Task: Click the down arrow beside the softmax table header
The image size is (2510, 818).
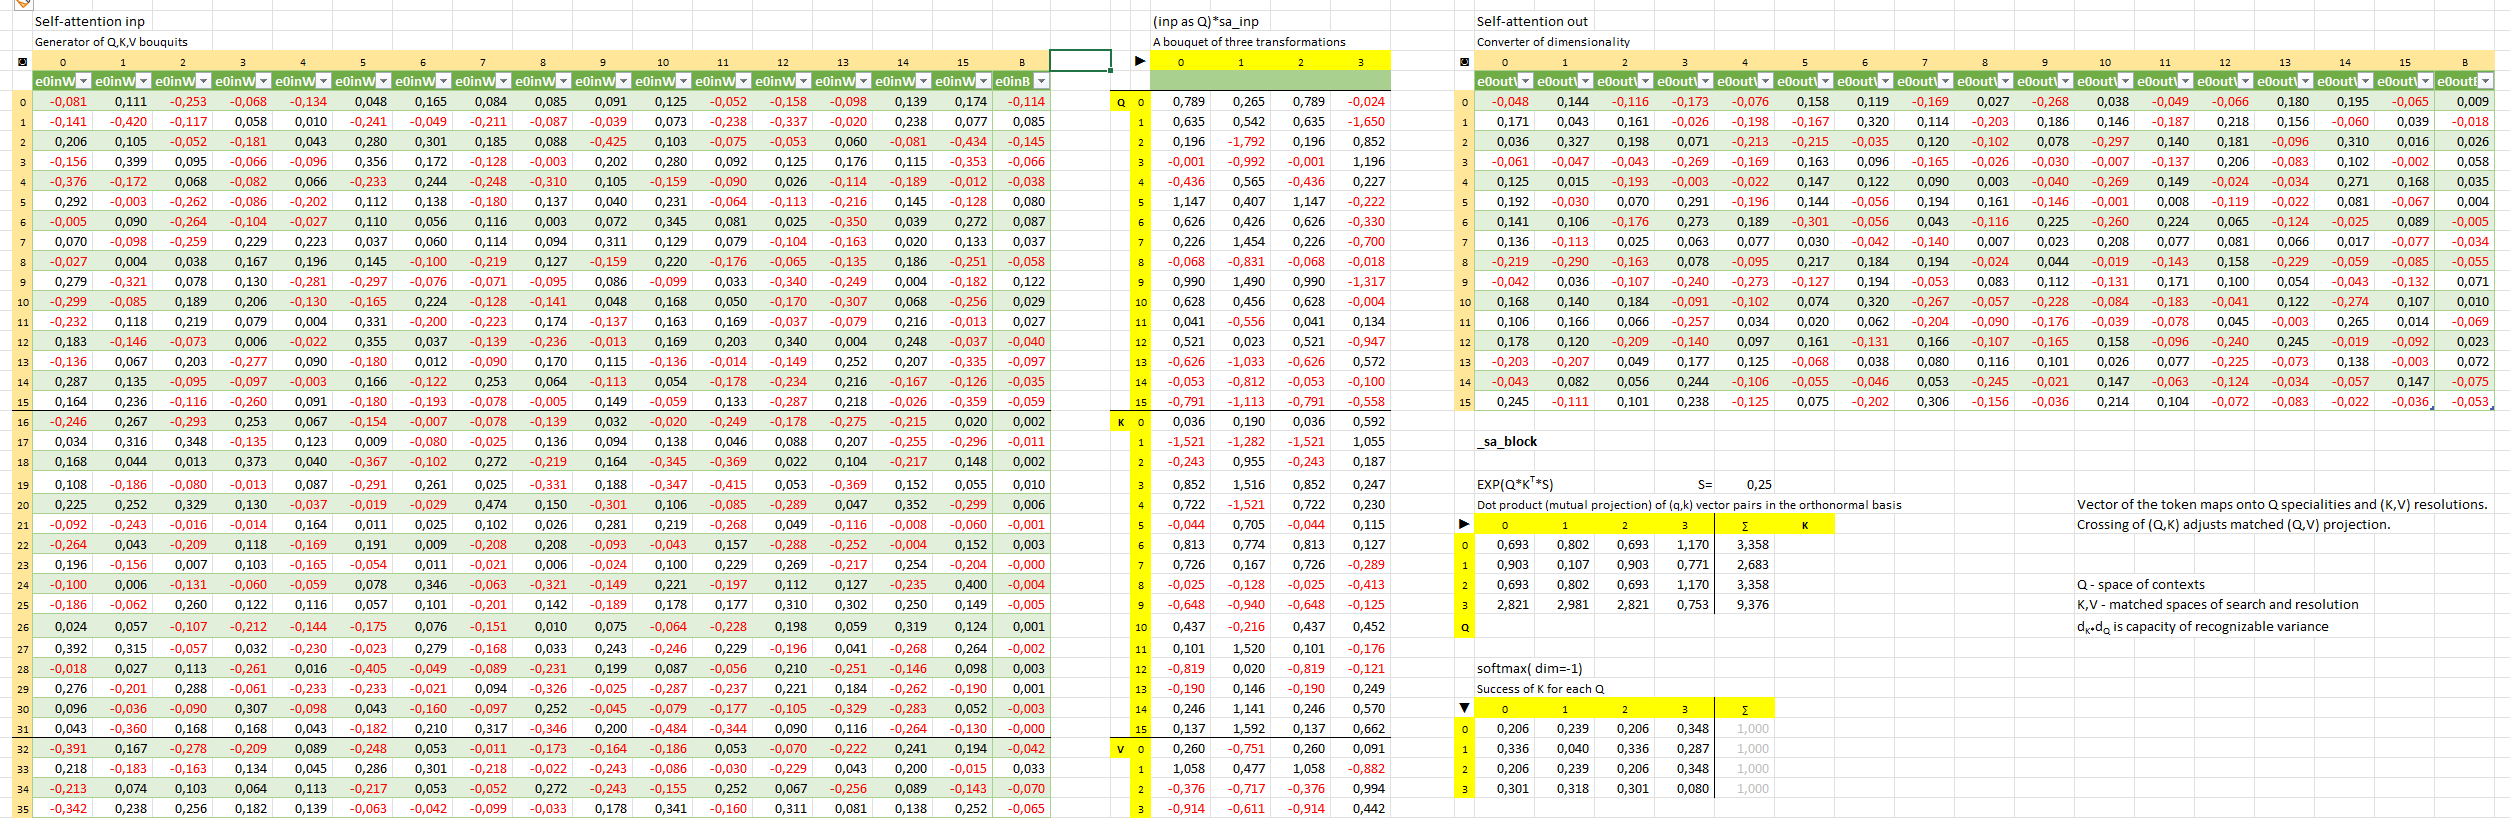Action: click(1464, 708)
